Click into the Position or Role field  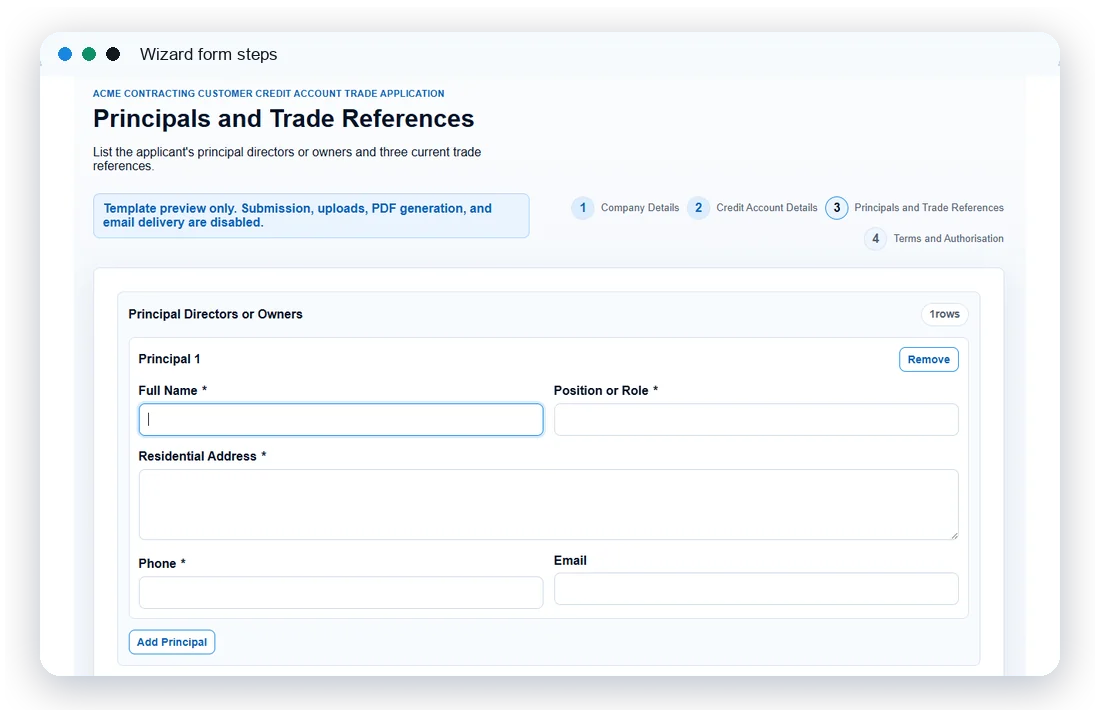[x=756, y=420]
